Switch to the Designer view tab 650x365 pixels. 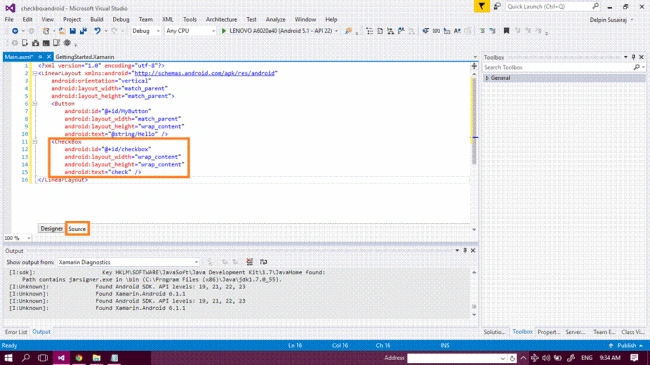point(51,229)
